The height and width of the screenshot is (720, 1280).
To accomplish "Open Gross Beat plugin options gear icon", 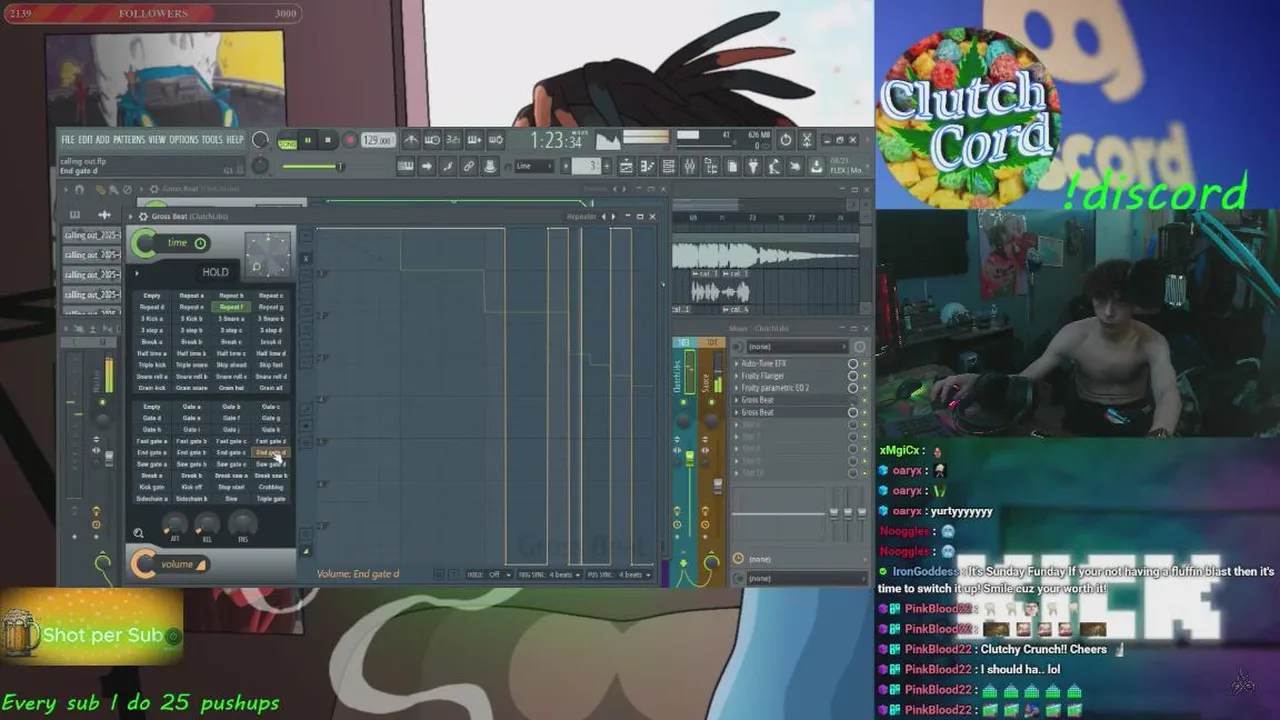I will [143, 216].
